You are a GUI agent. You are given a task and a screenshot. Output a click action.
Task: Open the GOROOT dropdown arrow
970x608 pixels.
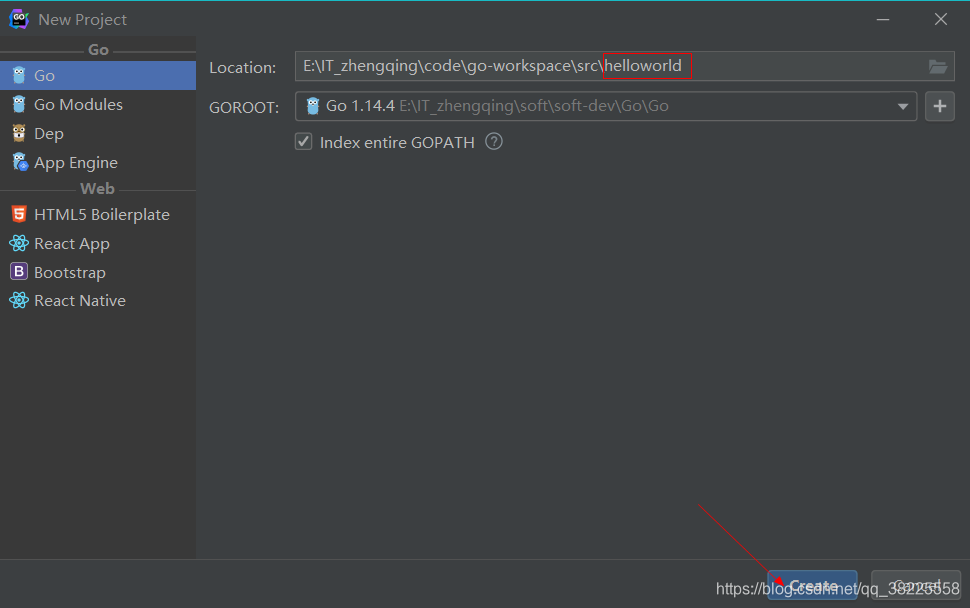click(903, 106)
